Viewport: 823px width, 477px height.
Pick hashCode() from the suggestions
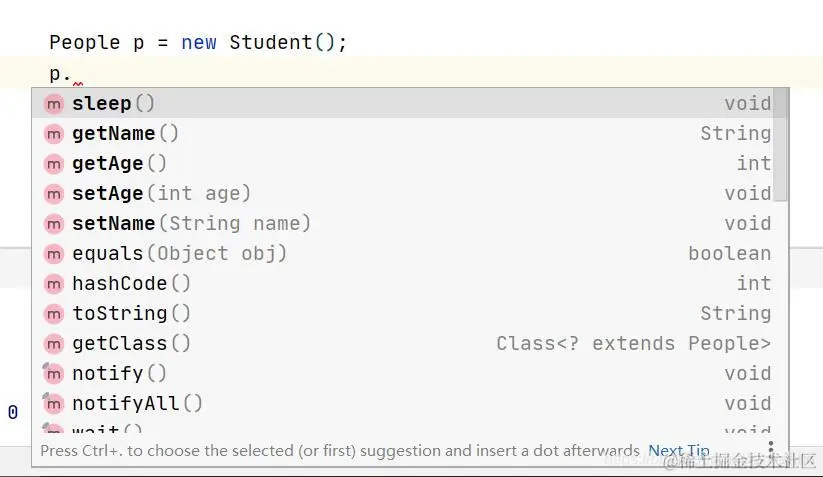pos(131,284)
